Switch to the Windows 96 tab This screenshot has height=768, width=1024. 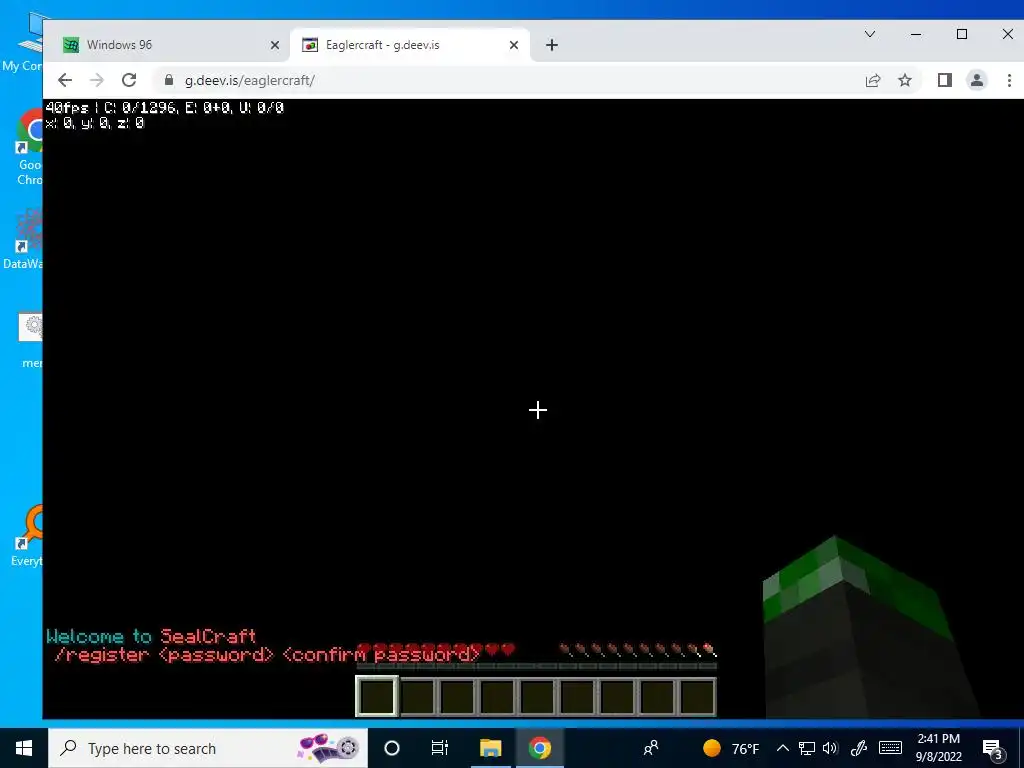[x=171, y=45]
